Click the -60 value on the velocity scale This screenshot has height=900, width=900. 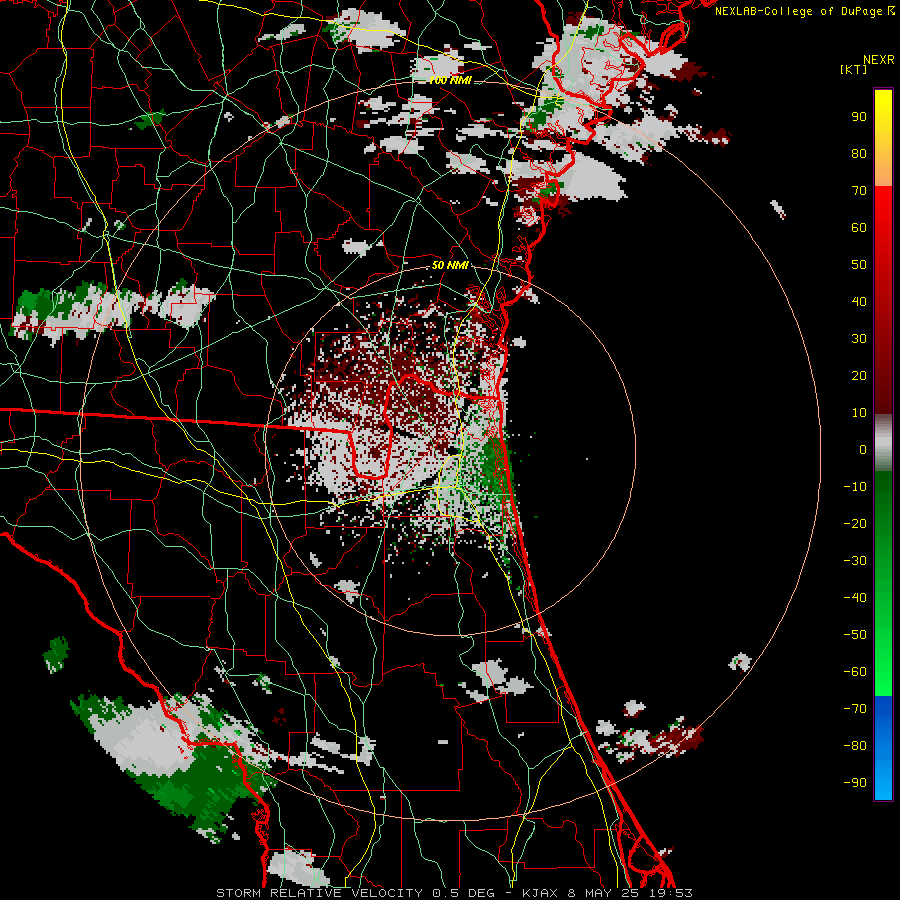[x=855, y=672]
